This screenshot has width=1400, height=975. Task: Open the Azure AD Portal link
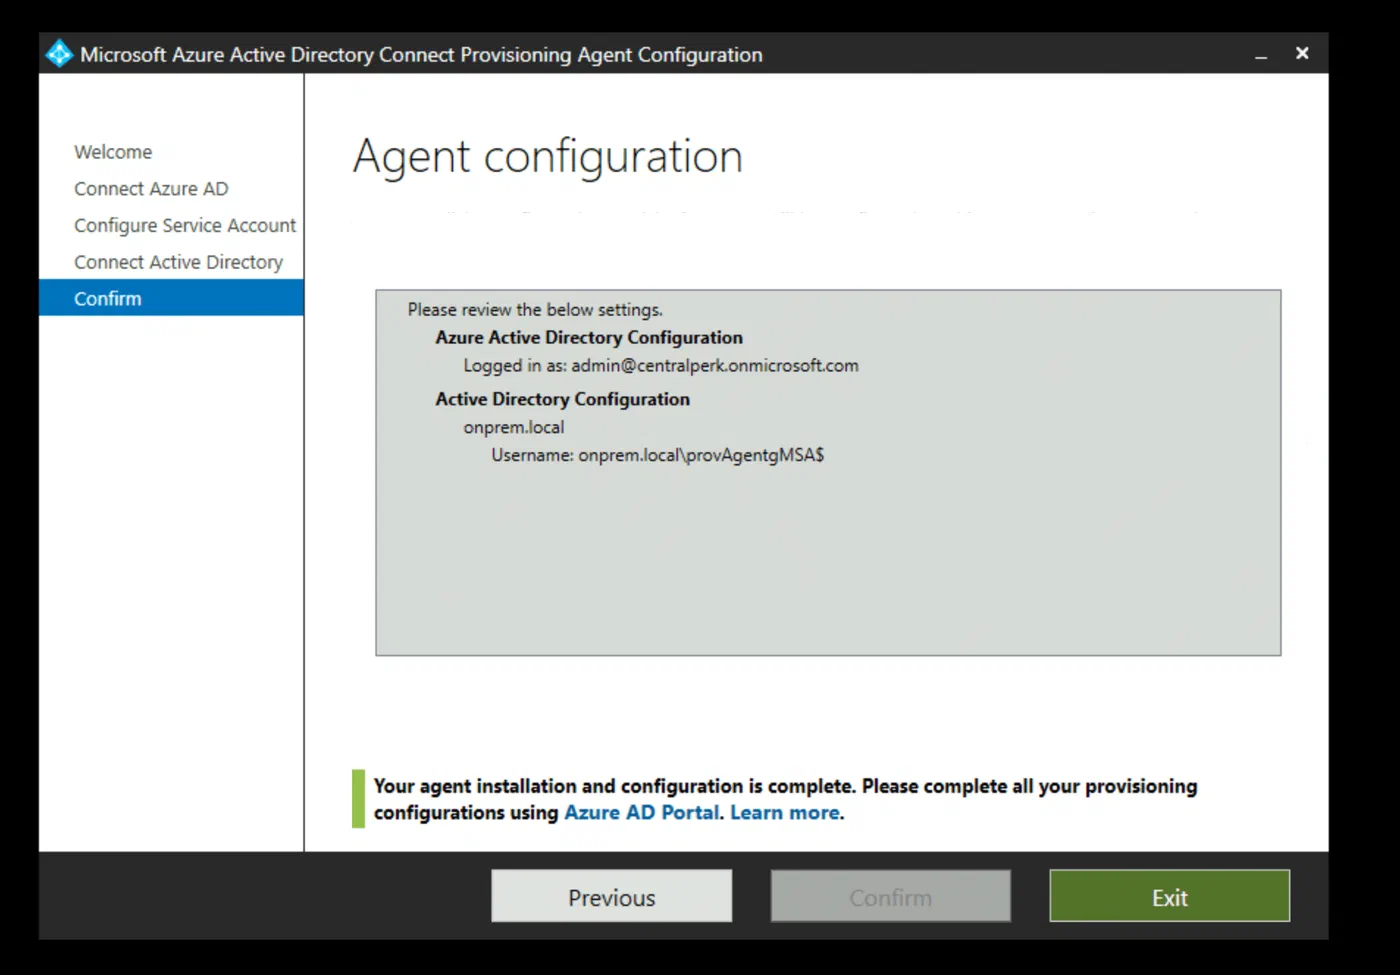642,813
